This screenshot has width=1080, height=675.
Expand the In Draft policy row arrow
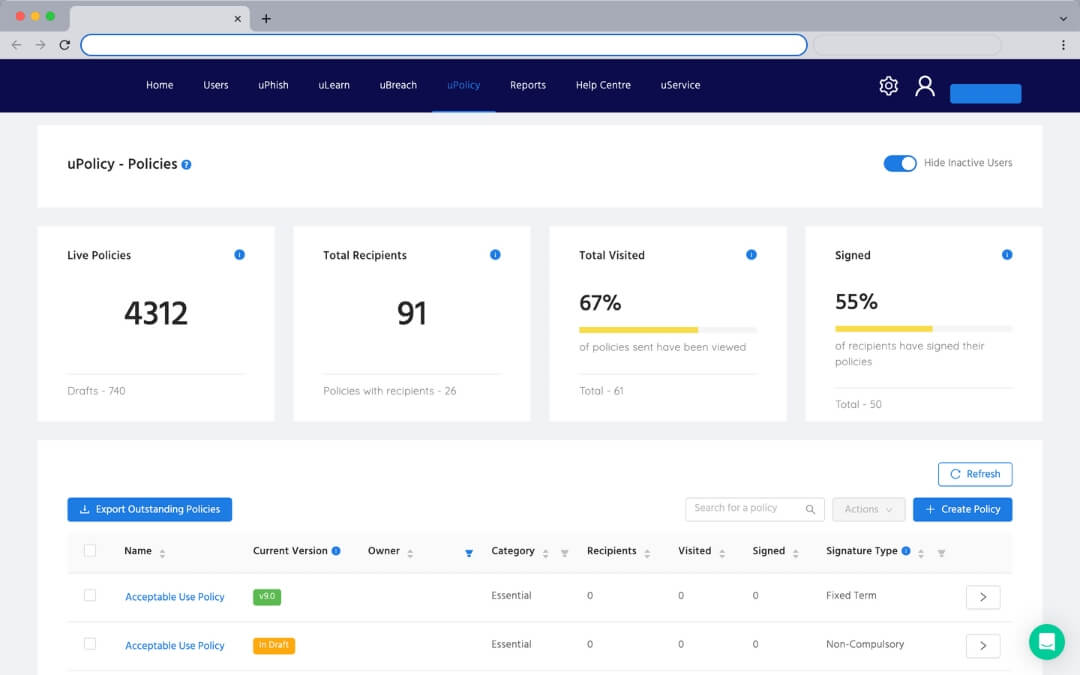(x=982, y=646)
